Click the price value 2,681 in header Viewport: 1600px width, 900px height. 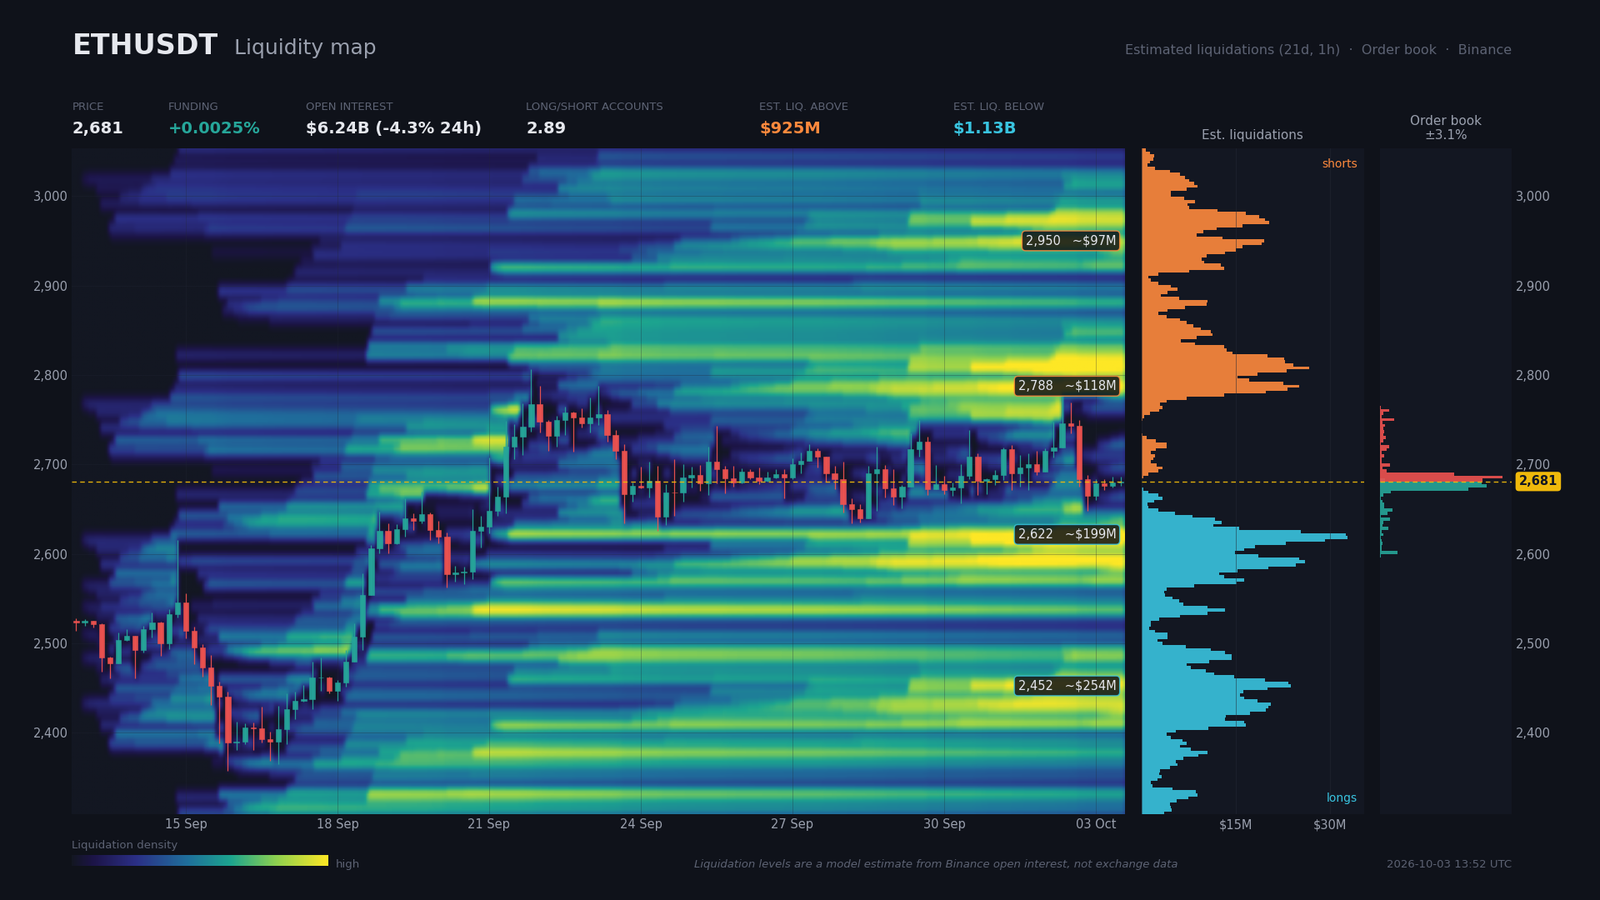(x=97, y=128)
